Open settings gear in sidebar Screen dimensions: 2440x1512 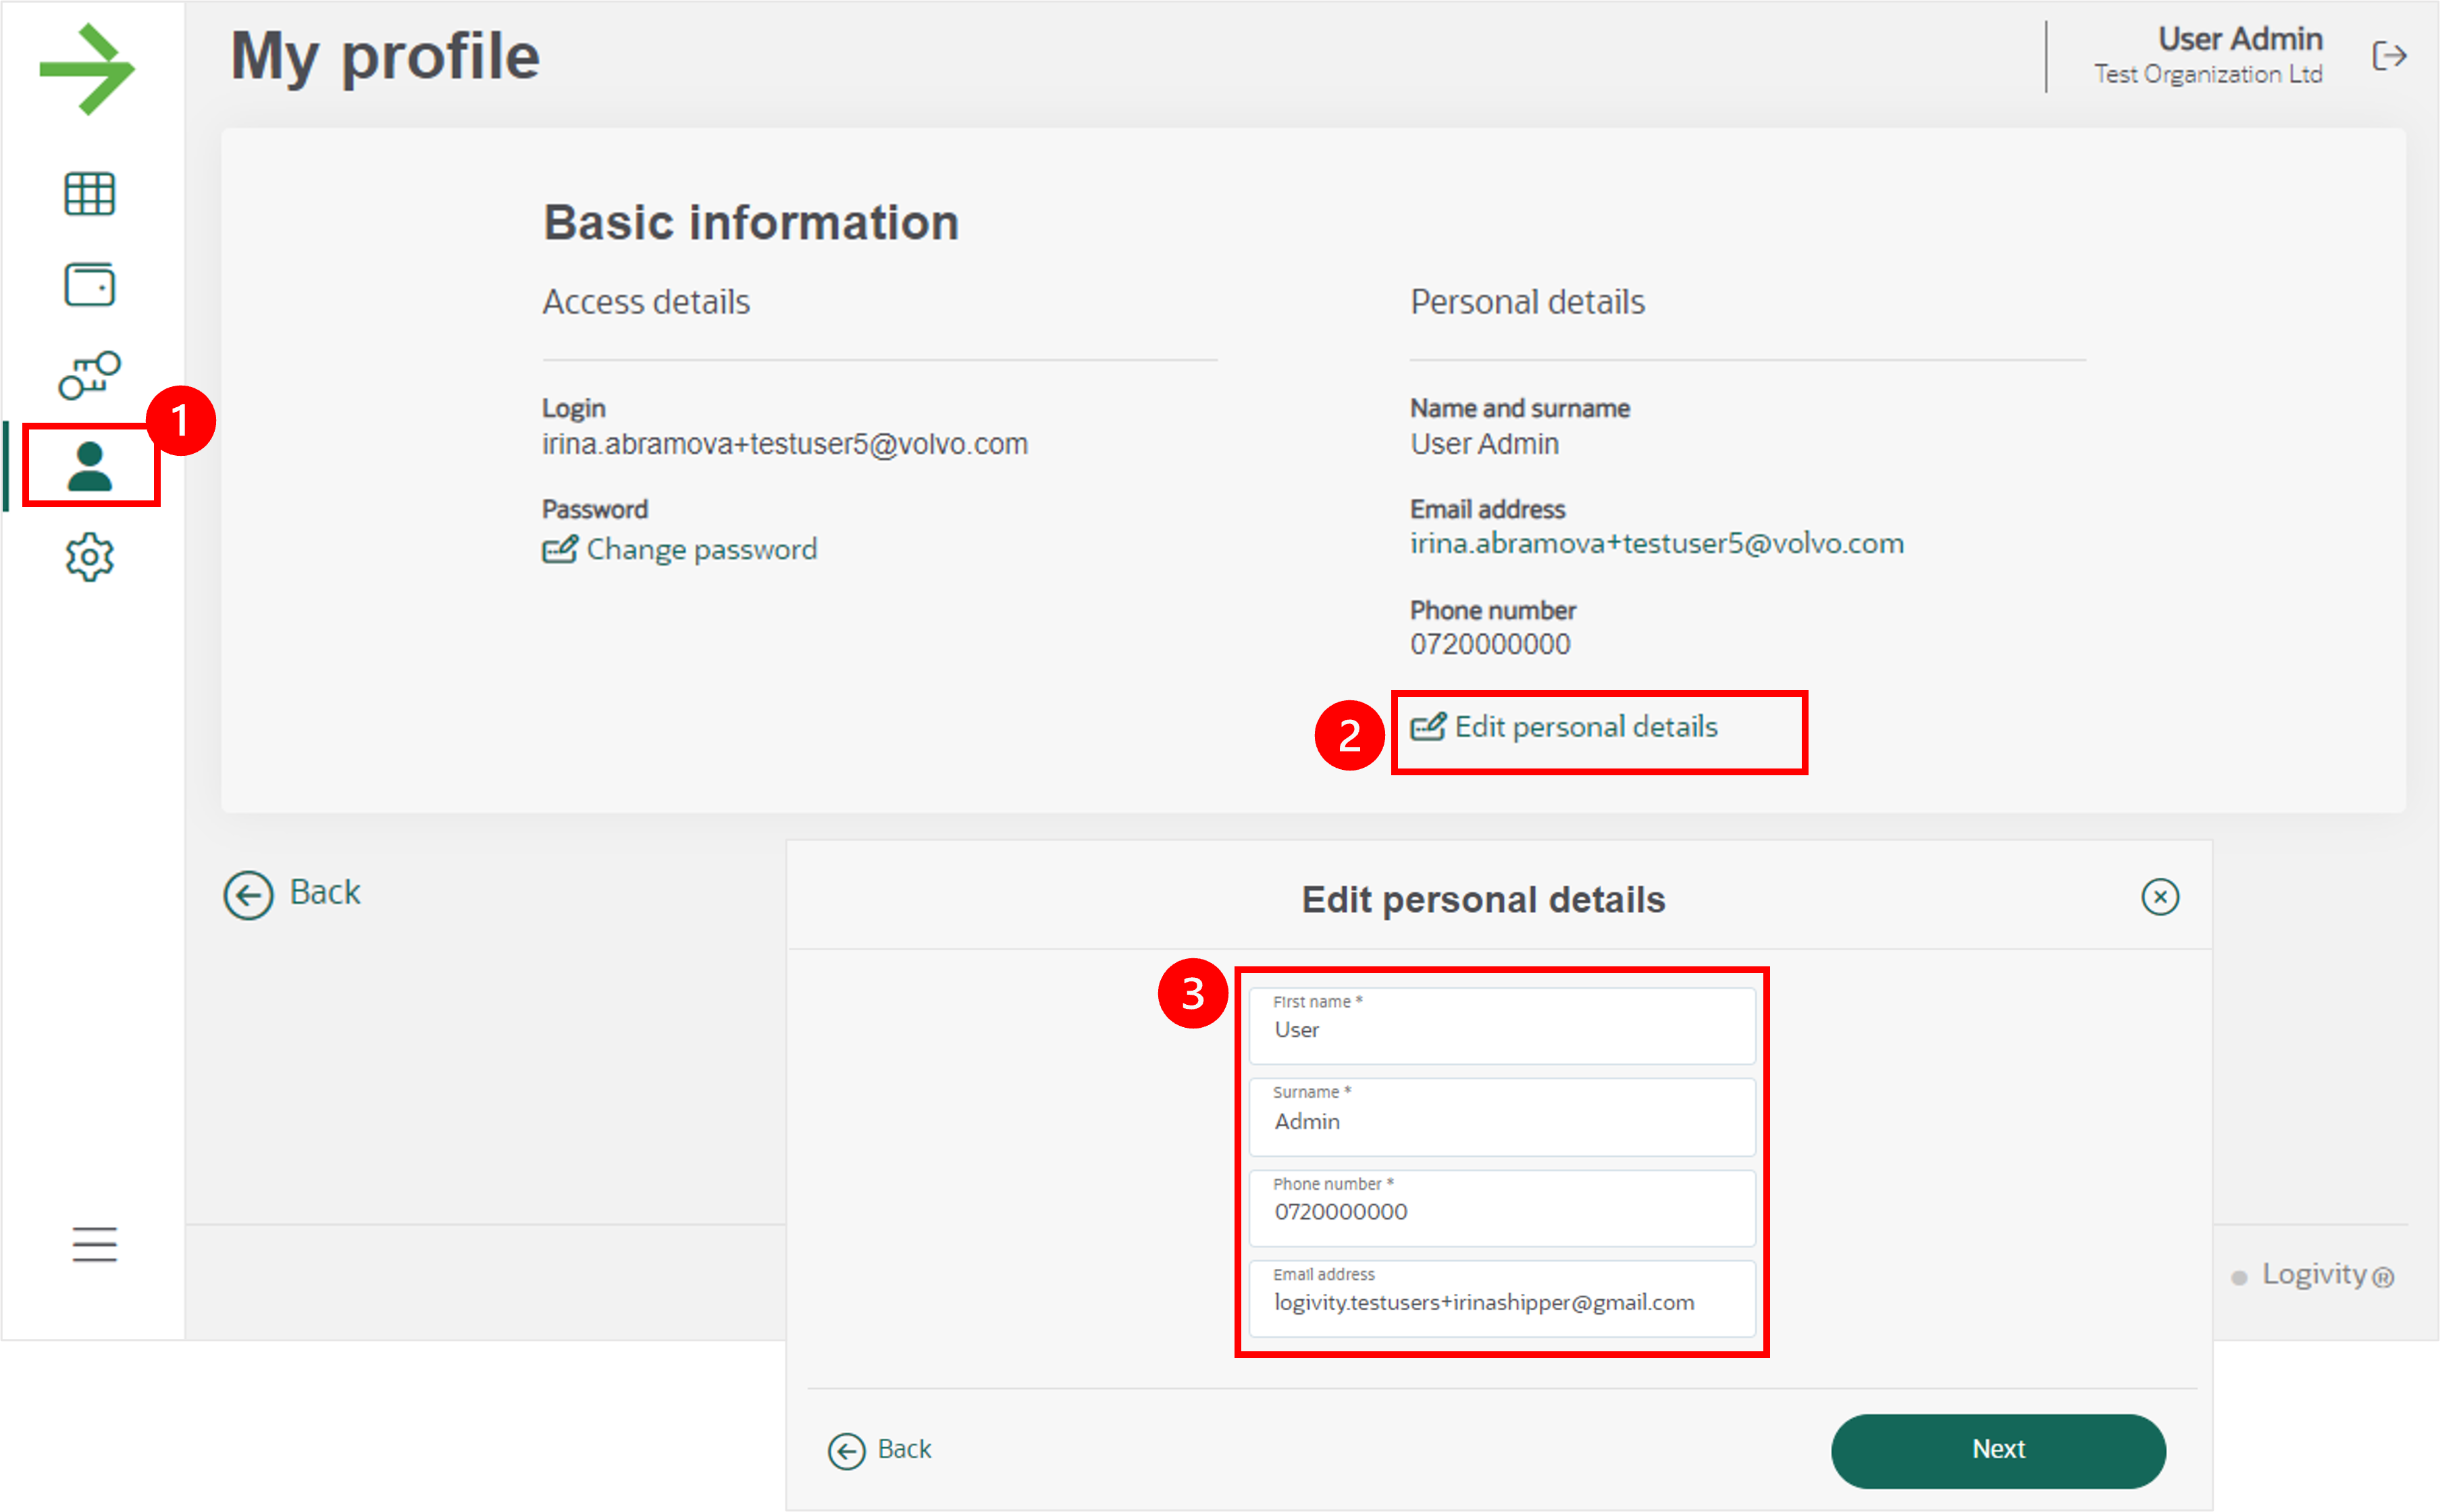click(x=90, y=557)
